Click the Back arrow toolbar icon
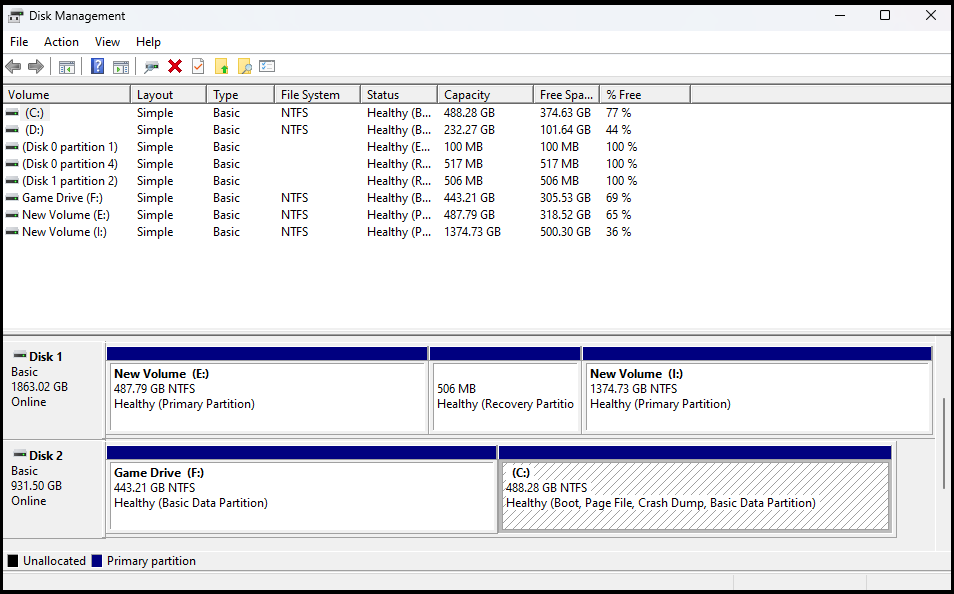The height and width of the screenshot is (594, 954). [13, 66]
